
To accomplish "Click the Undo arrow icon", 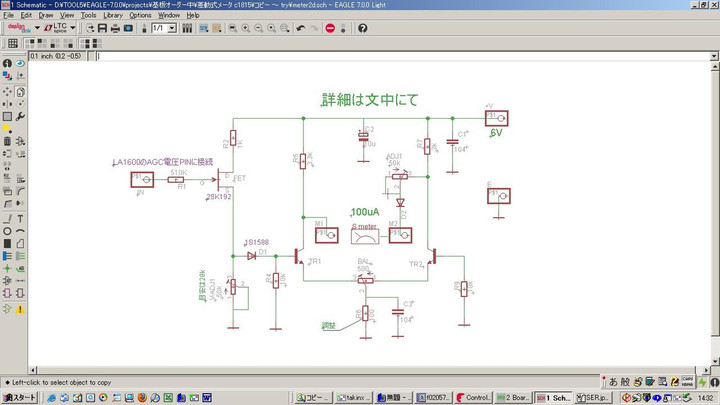I will click(x=301, y=28).
